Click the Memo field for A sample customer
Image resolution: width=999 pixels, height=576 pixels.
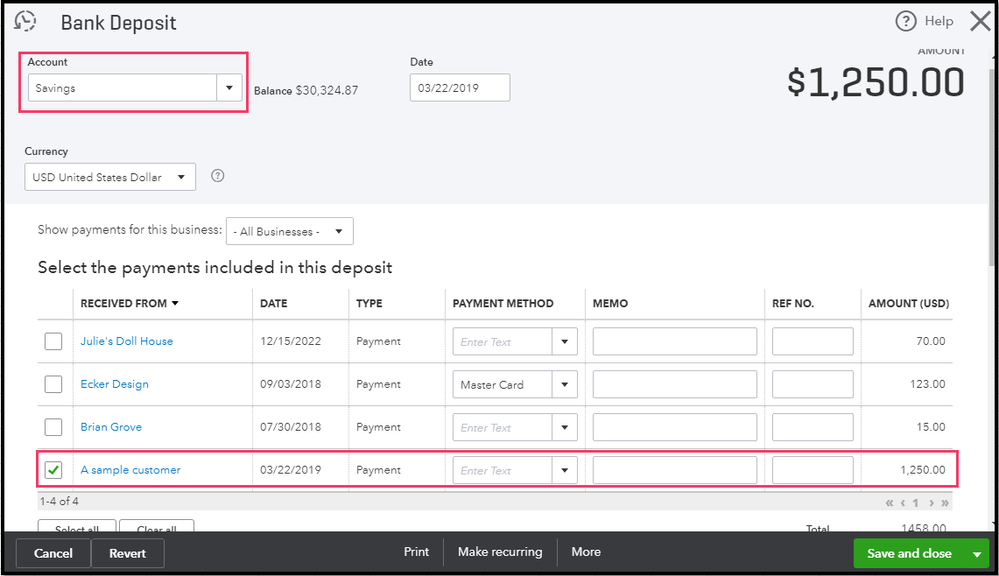pyautogui.click(x=675, y=470)
